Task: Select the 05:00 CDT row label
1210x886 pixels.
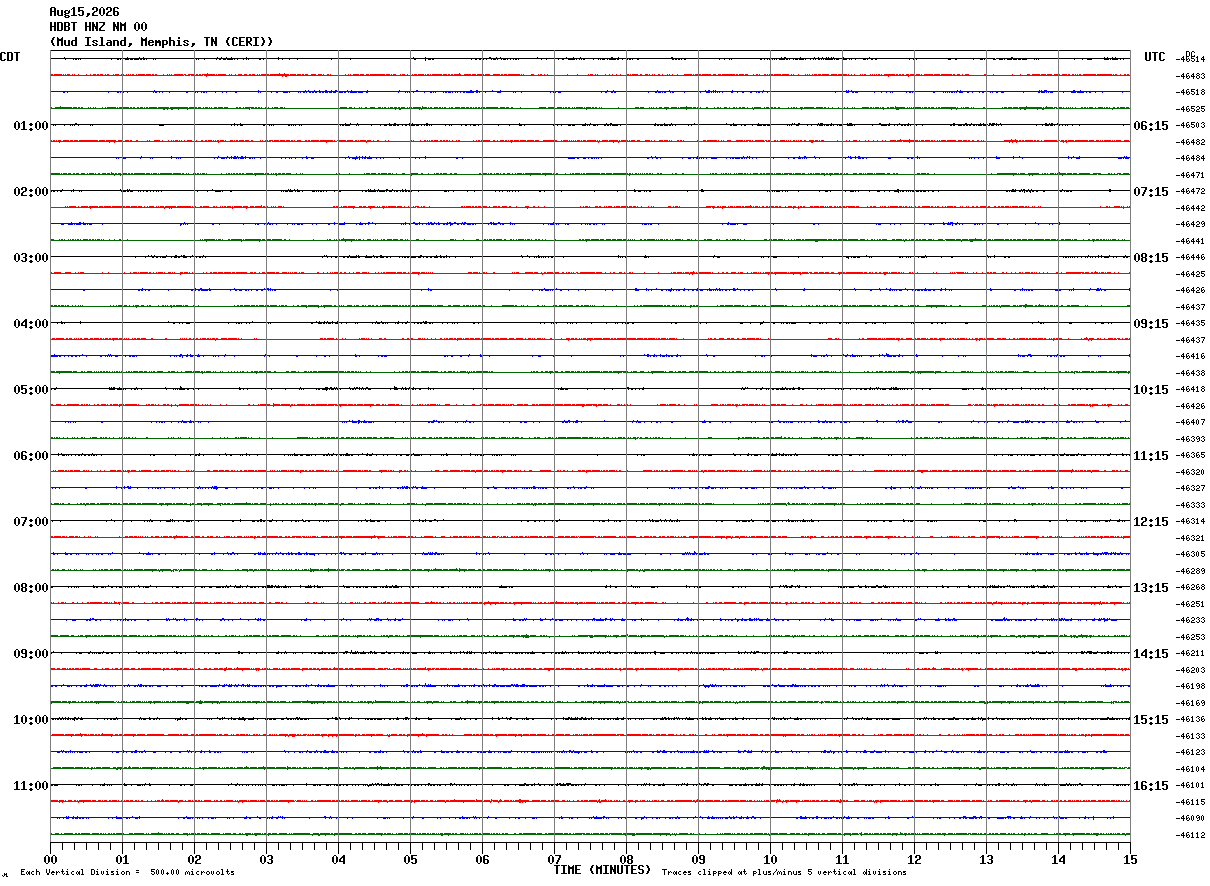Action: (x=31, y=390)
